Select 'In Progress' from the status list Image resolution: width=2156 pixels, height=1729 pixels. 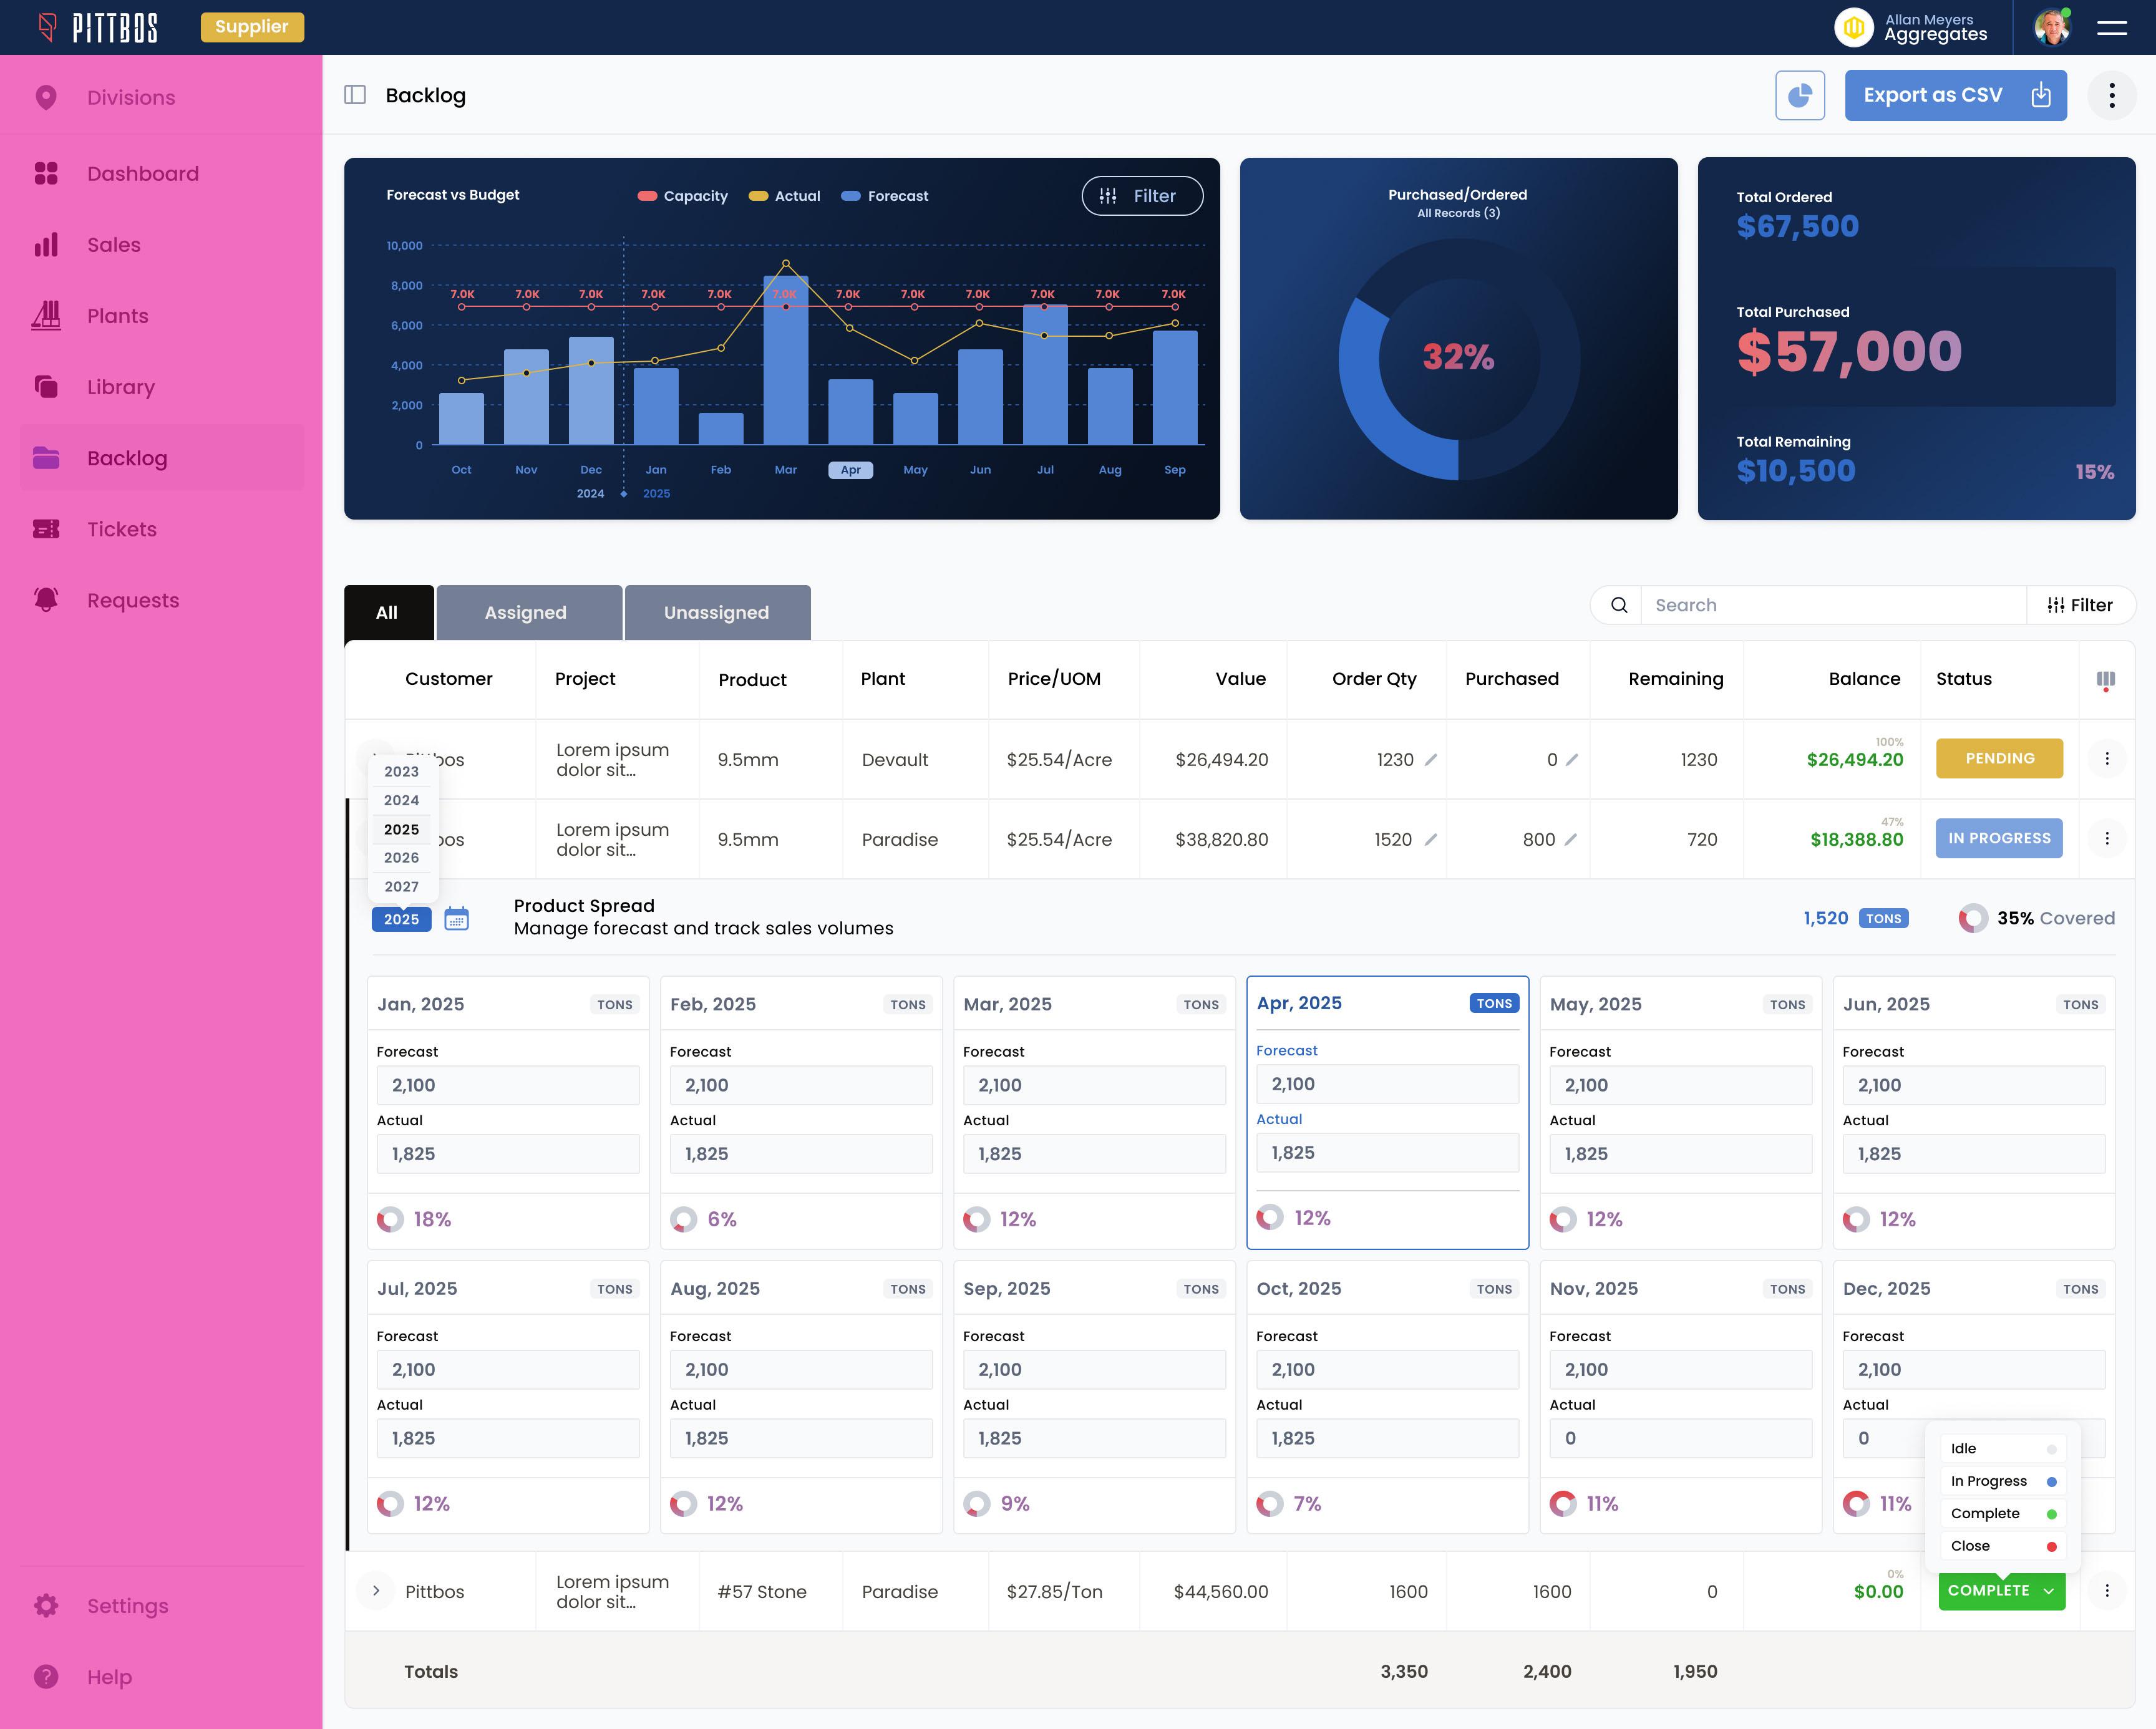(x=1989, y=1481)
